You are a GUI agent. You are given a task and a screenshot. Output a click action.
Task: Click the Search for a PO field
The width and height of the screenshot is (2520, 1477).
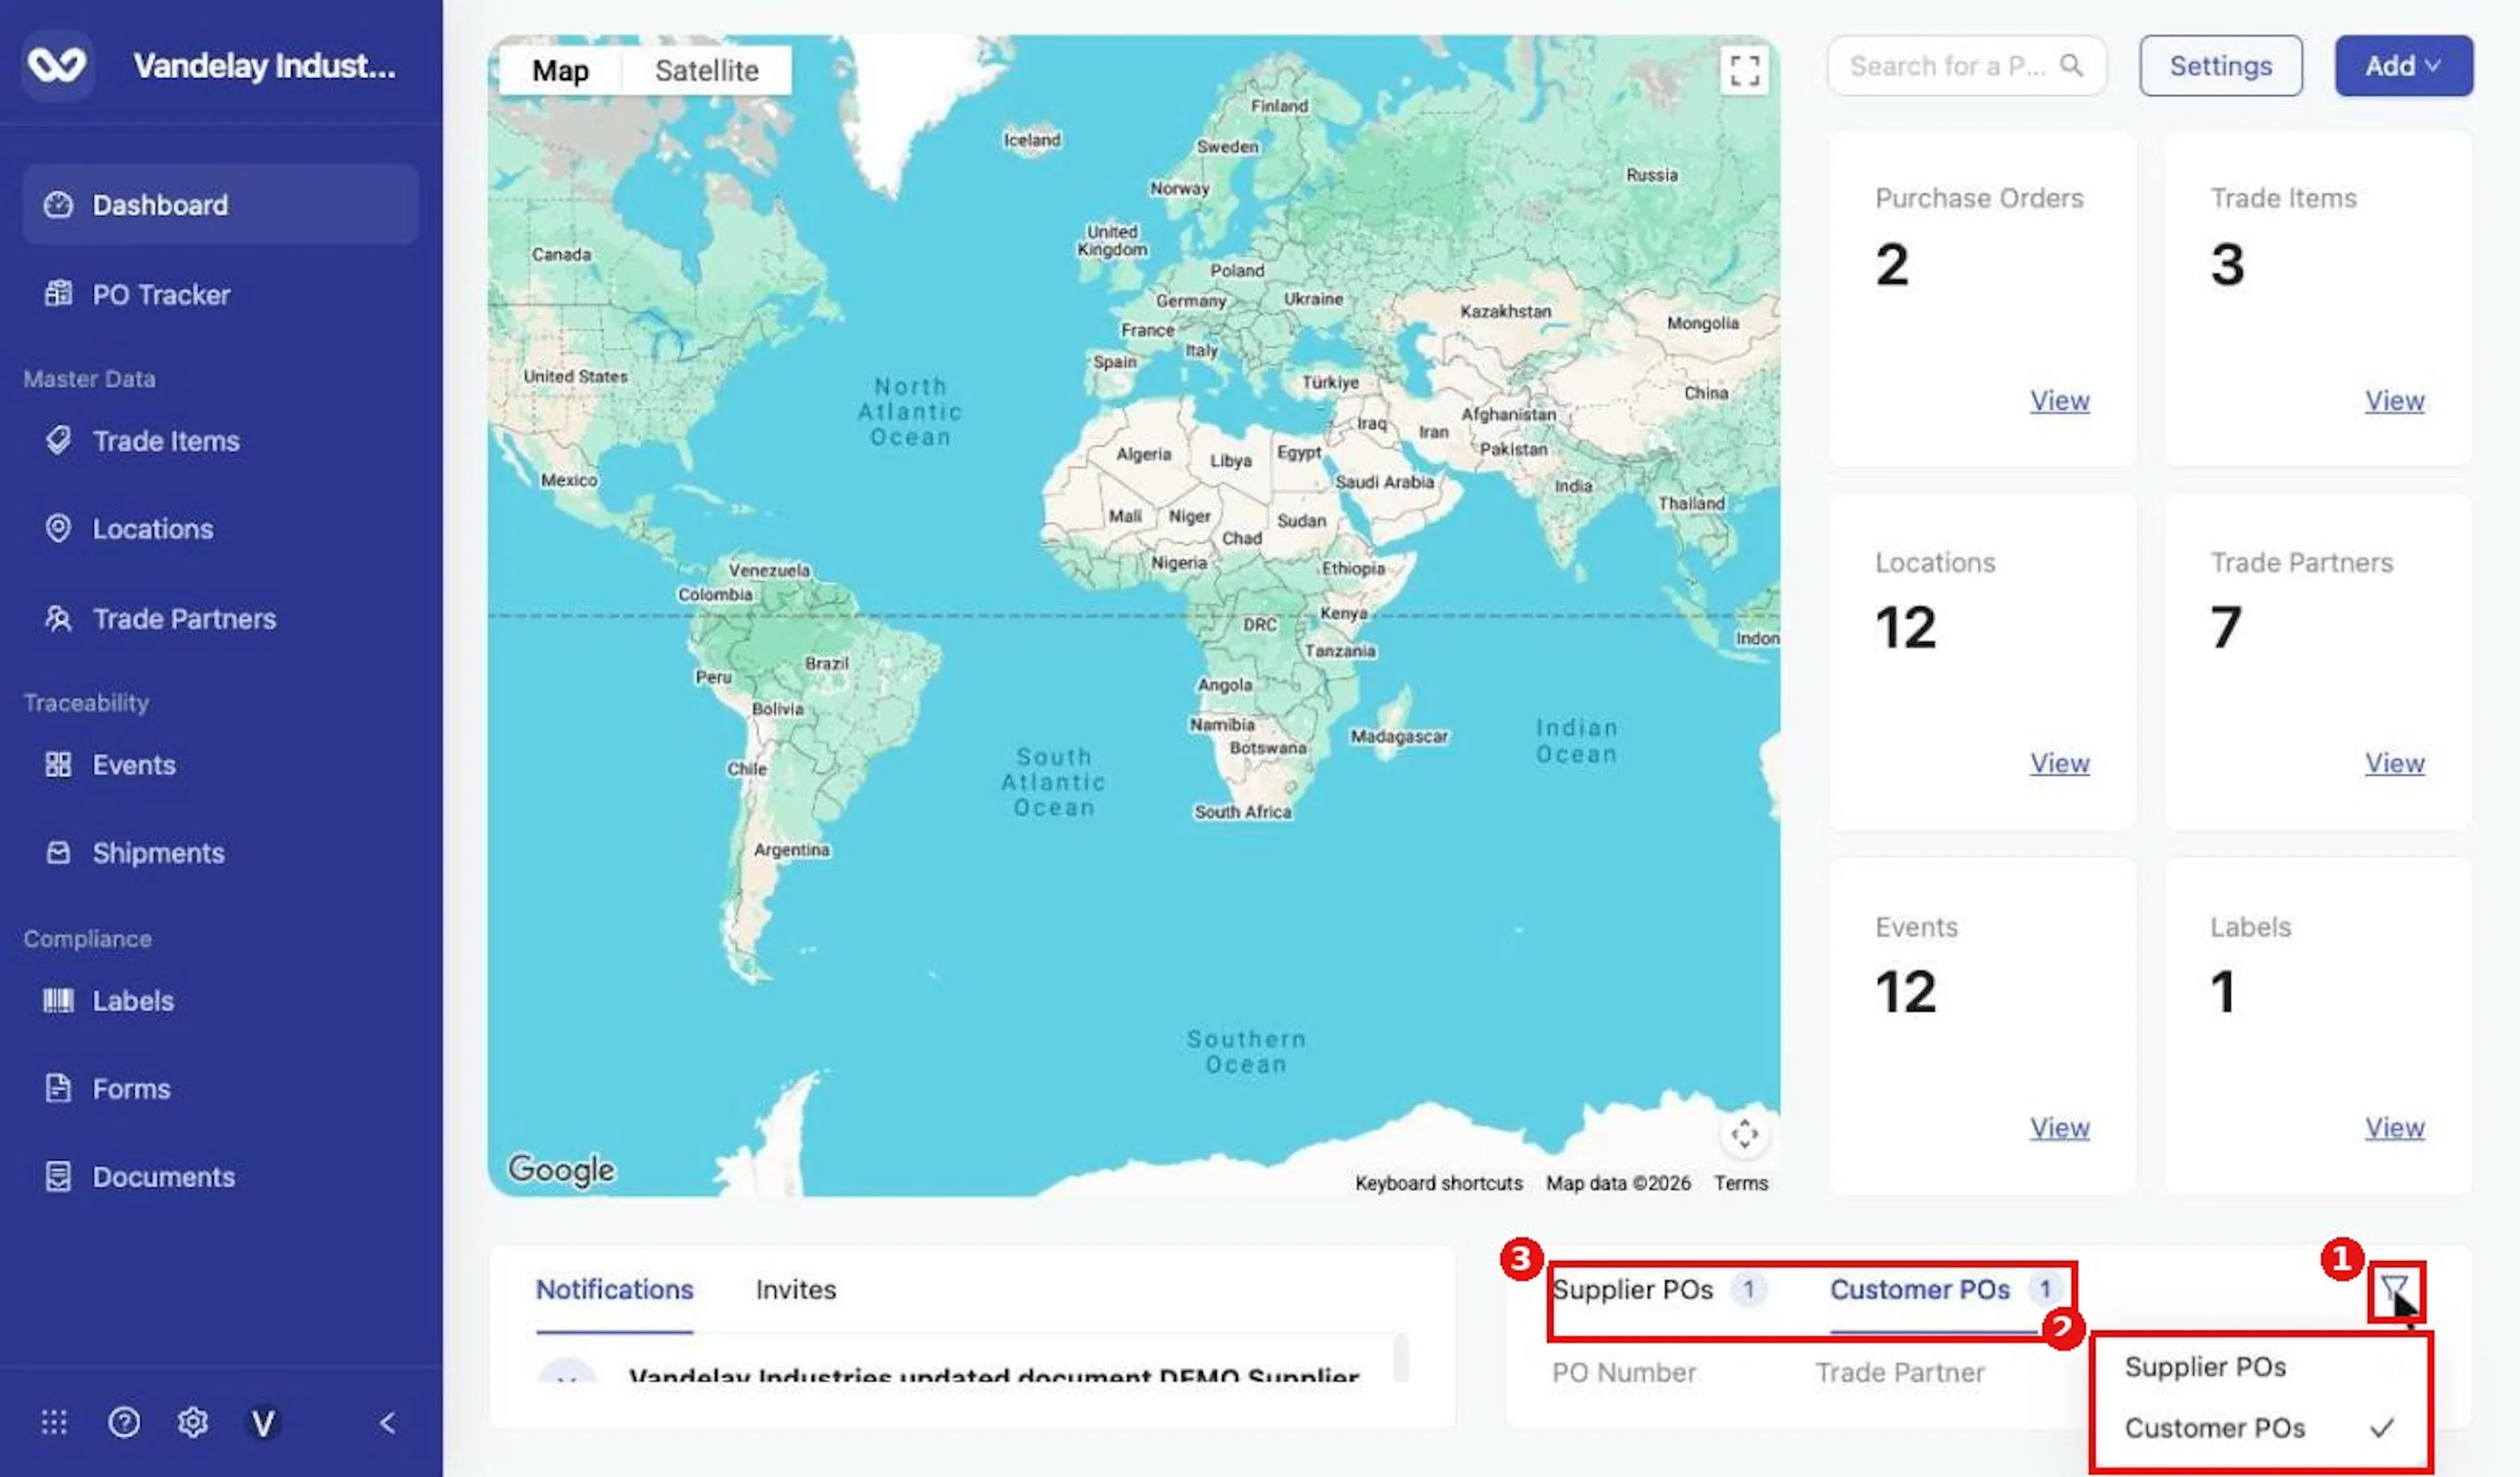[1966, 66]
